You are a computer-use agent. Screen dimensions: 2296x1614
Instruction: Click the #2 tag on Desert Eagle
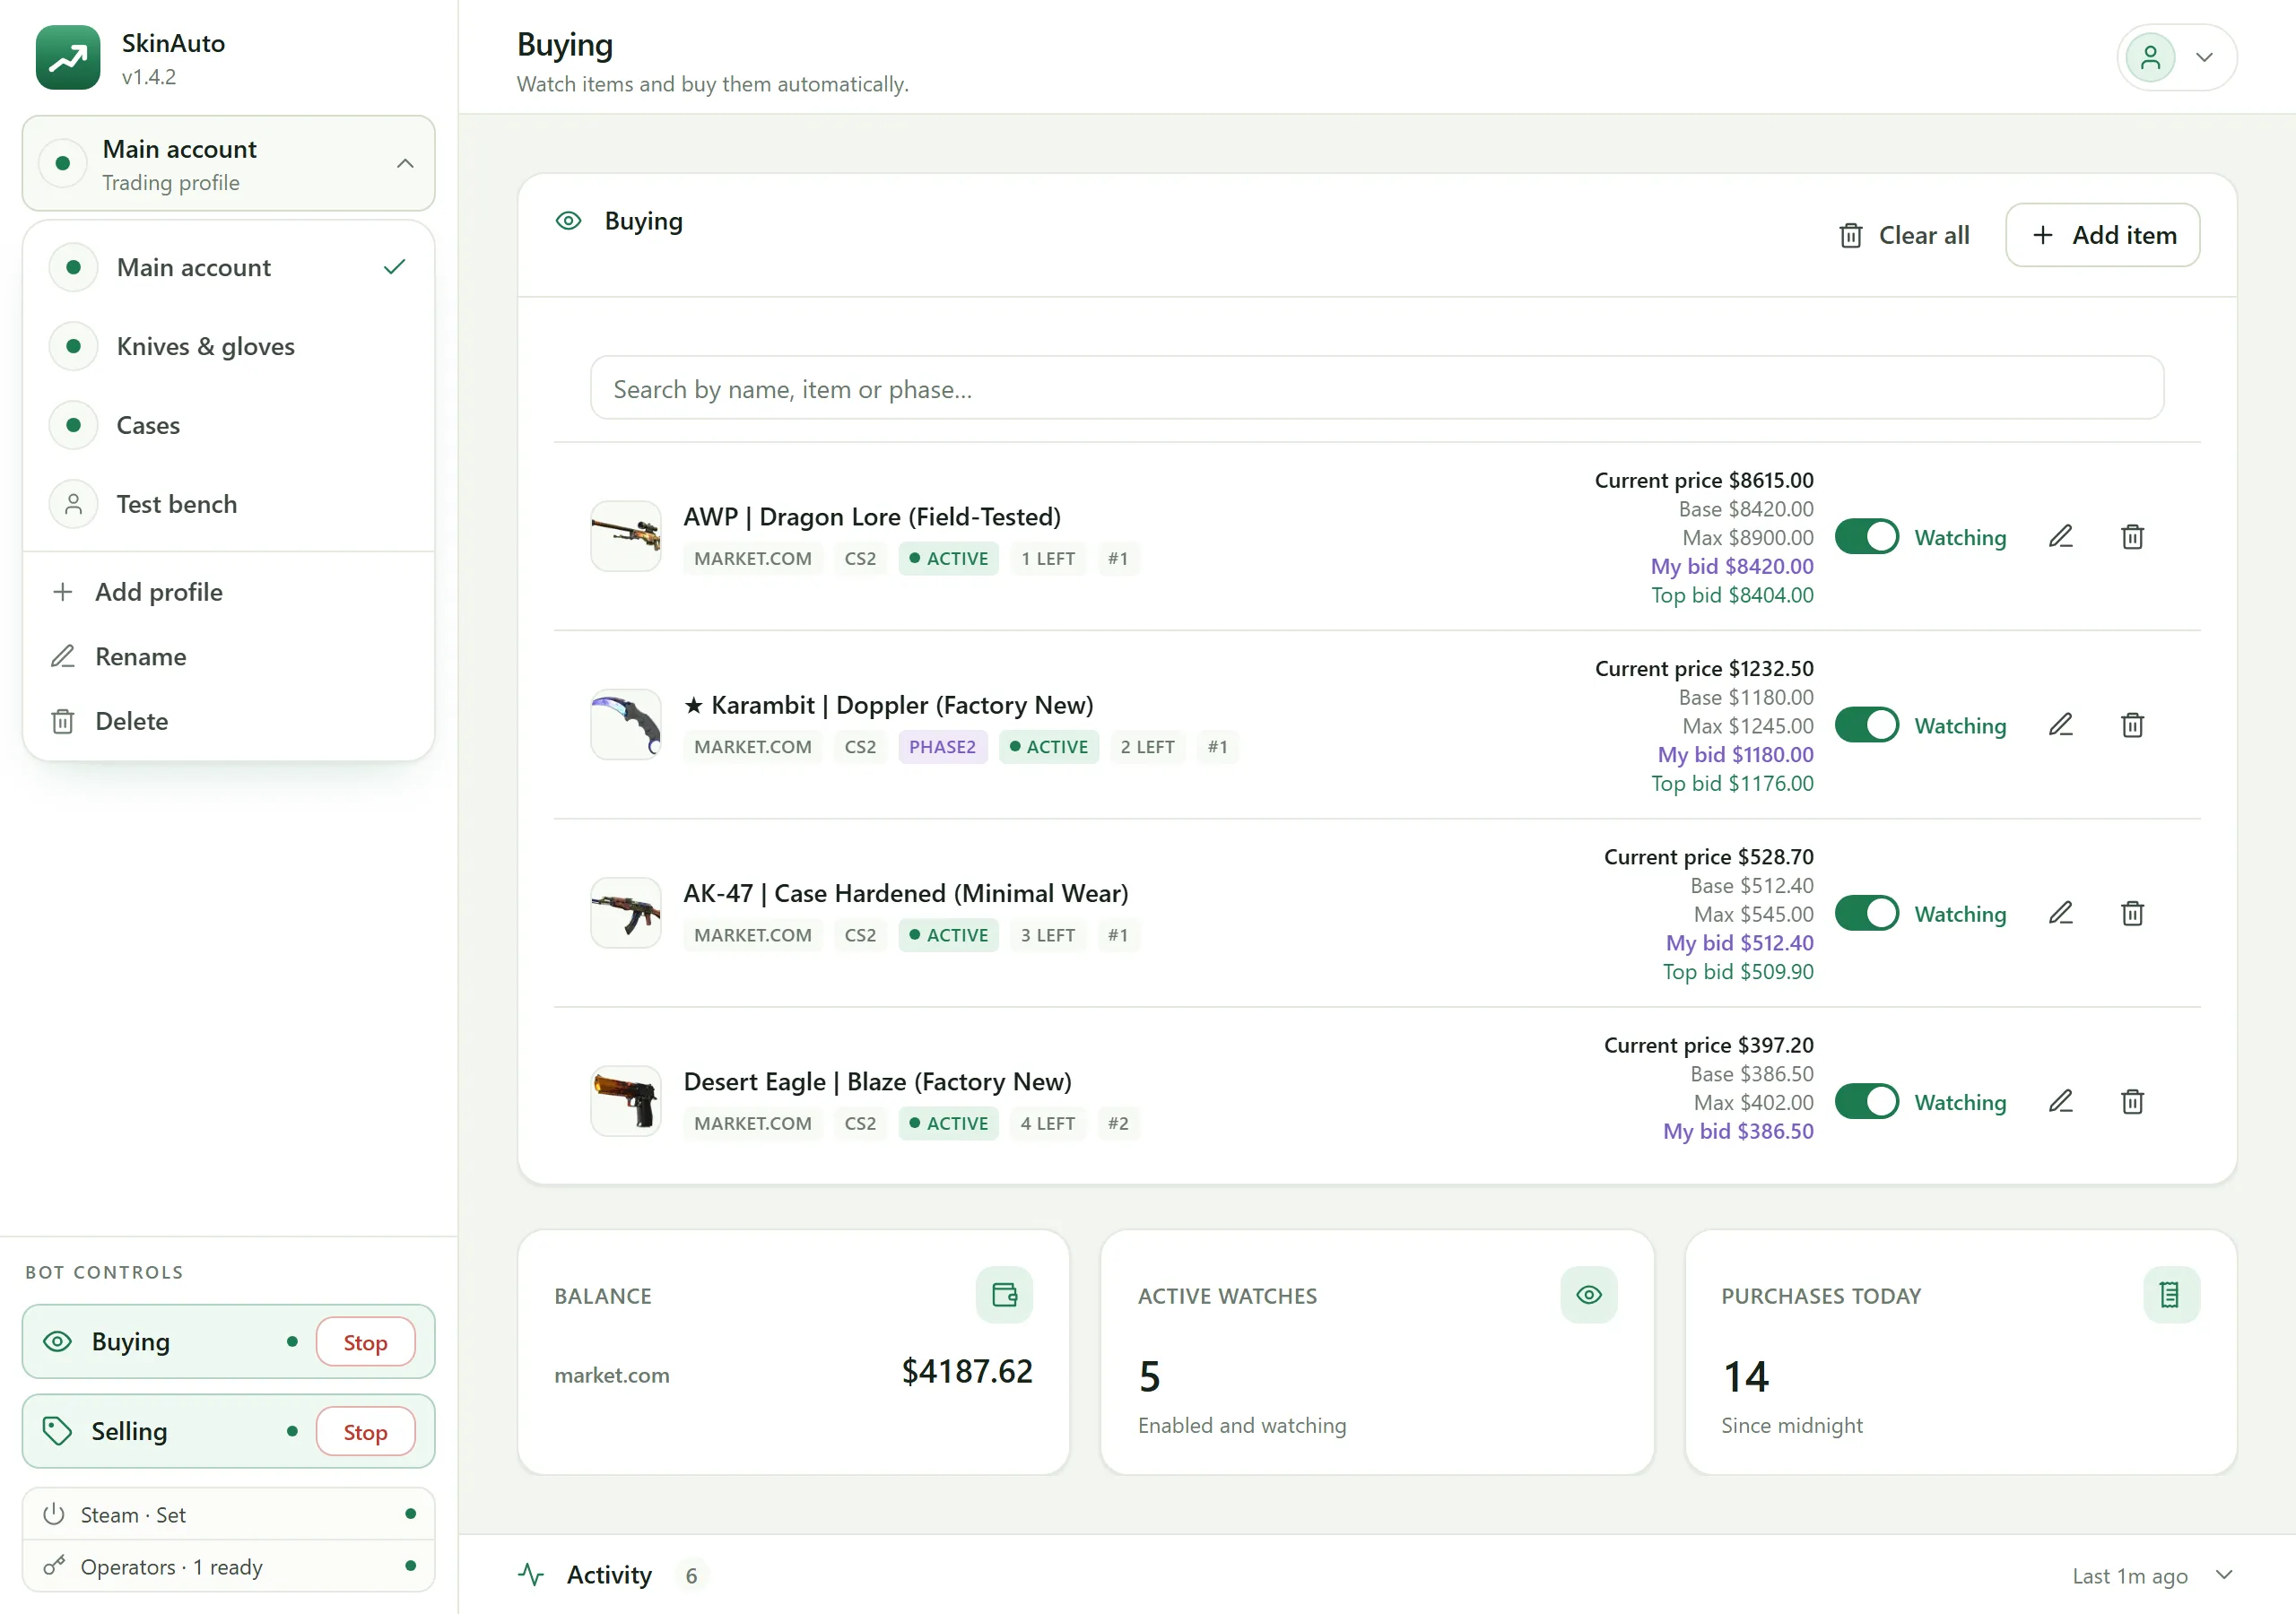pos(1118,1124)
